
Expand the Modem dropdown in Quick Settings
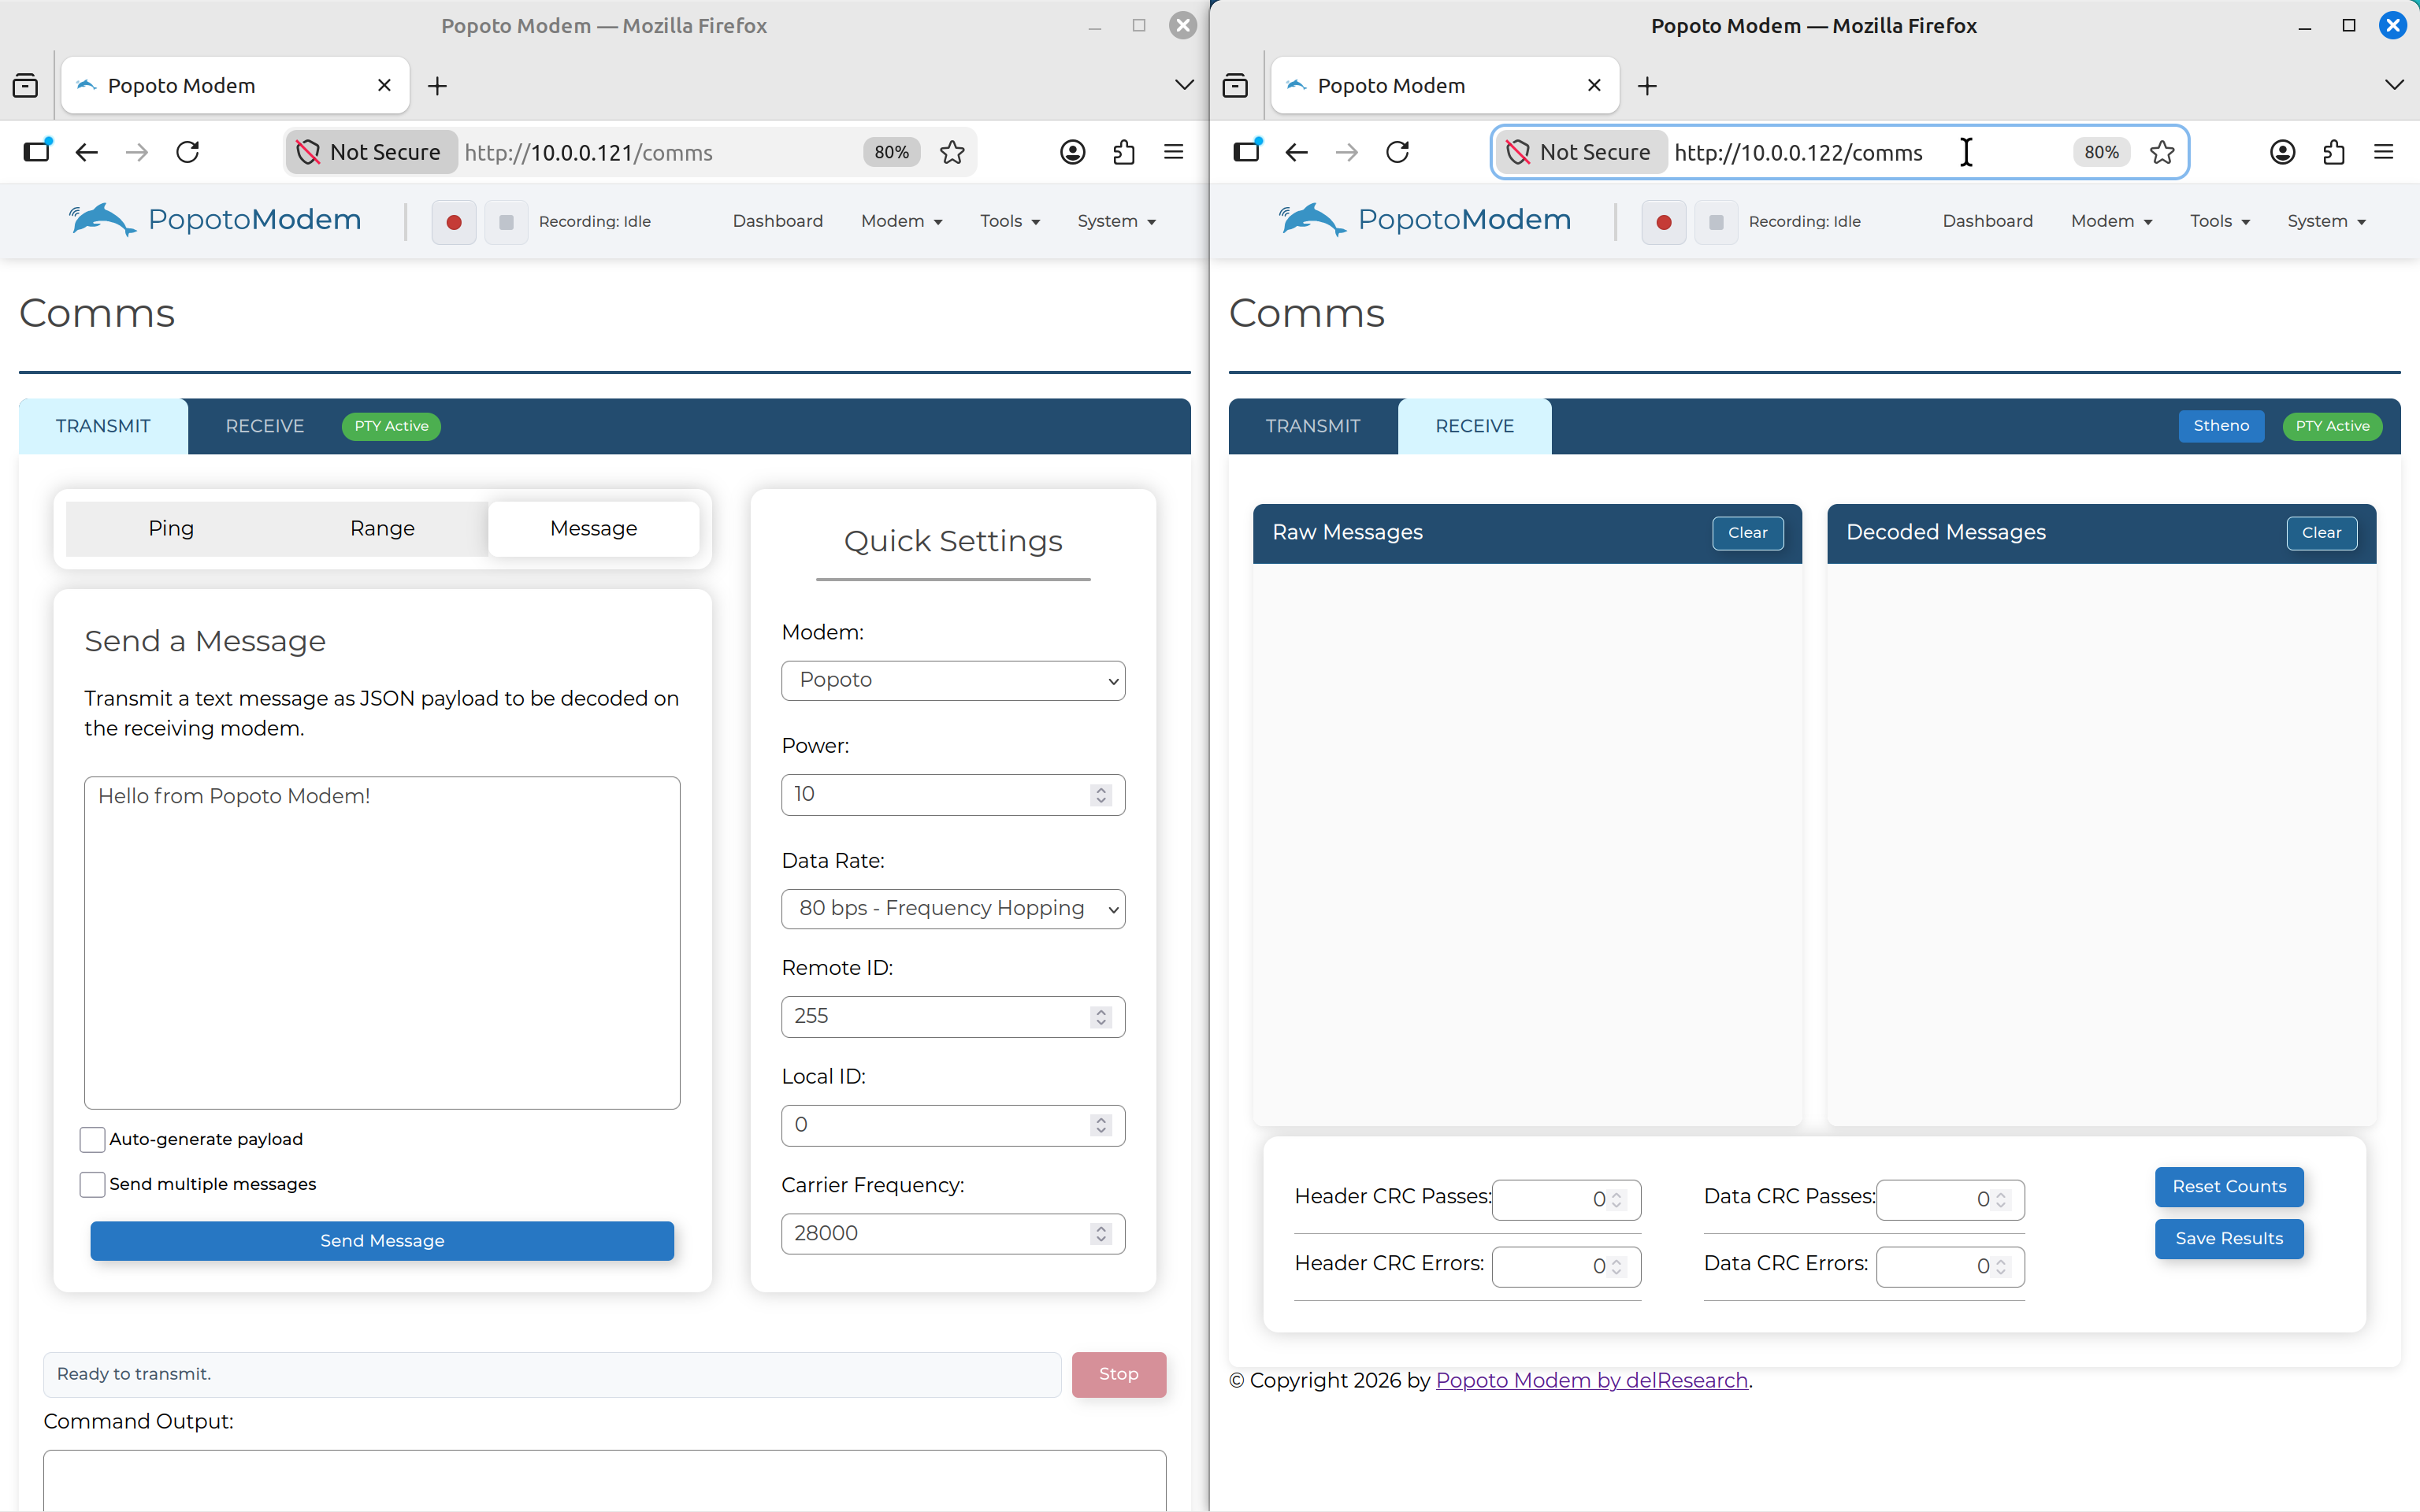(x=953, y=680)
